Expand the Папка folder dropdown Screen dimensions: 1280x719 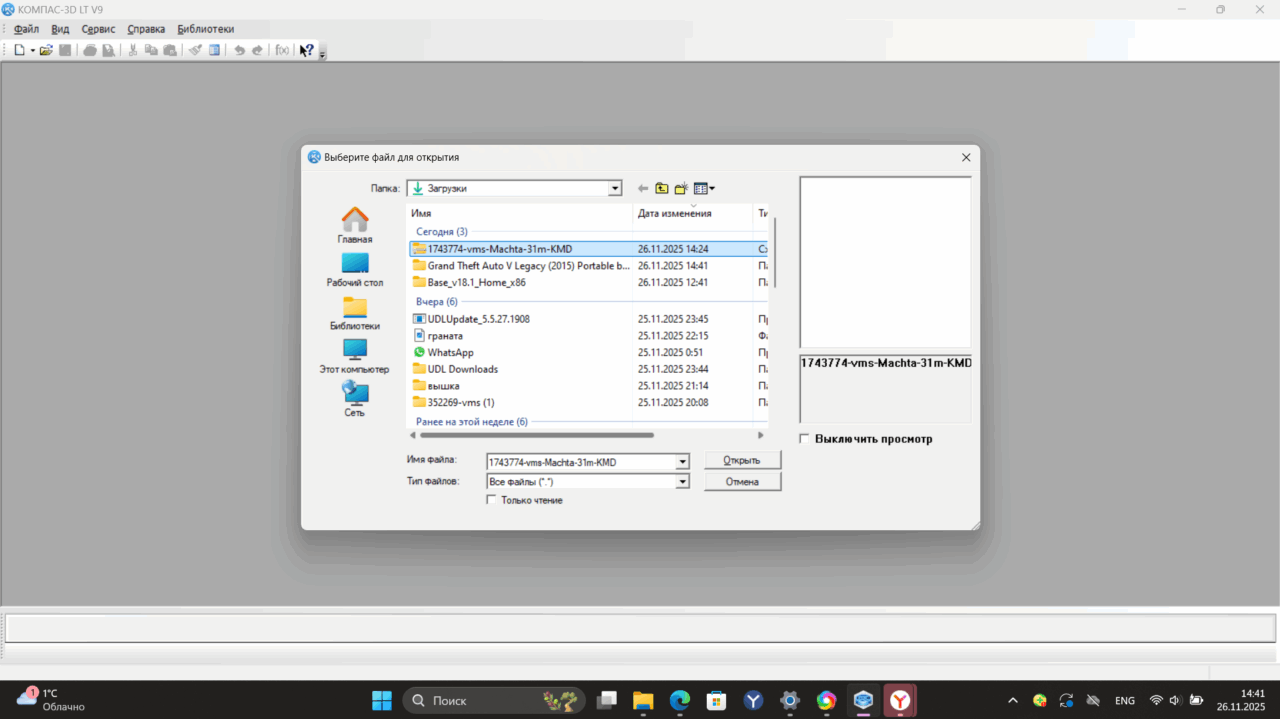tap(615, 188)
